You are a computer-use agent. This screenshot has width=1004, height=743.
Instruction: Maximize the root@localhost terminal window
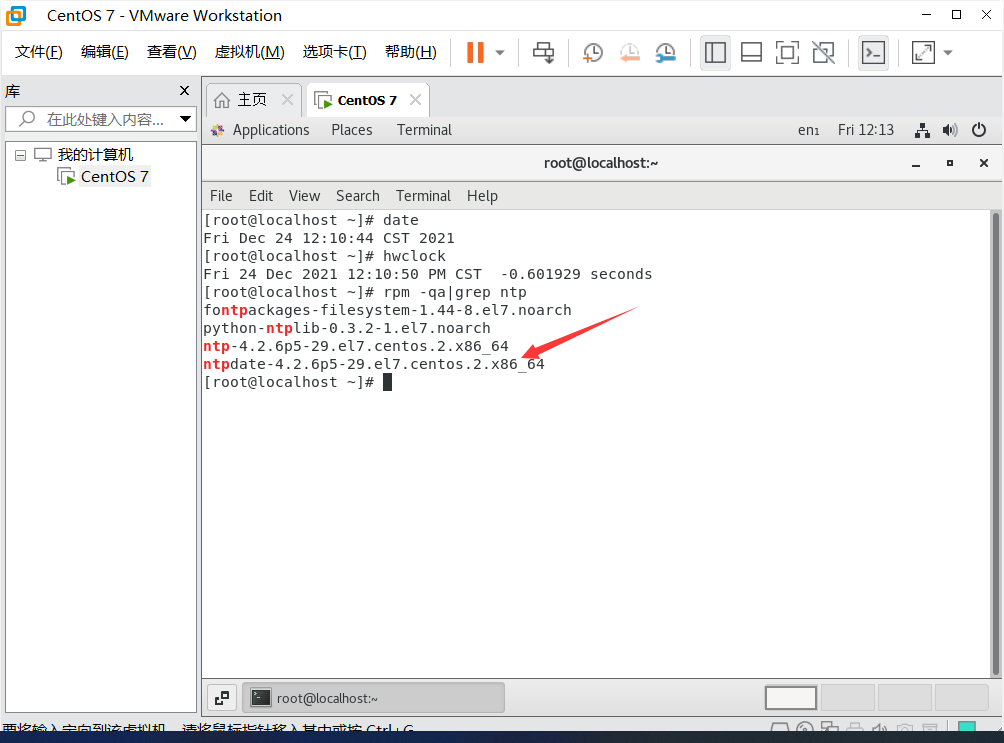pyautogui.click(x=950, y=163)
